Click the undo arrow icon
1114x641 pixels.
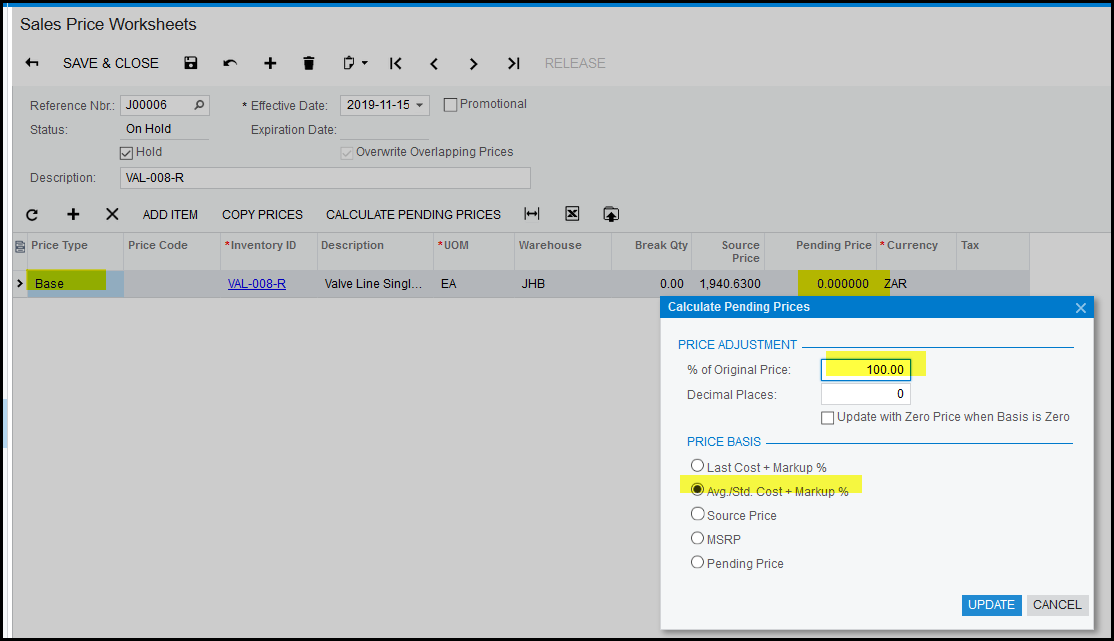(x=230, y=63)
